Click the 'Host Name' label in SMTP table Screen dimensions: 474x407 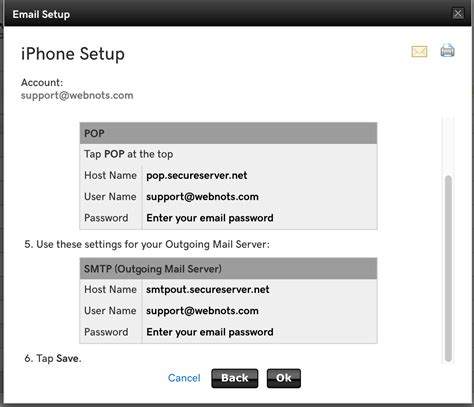point(110,289)
